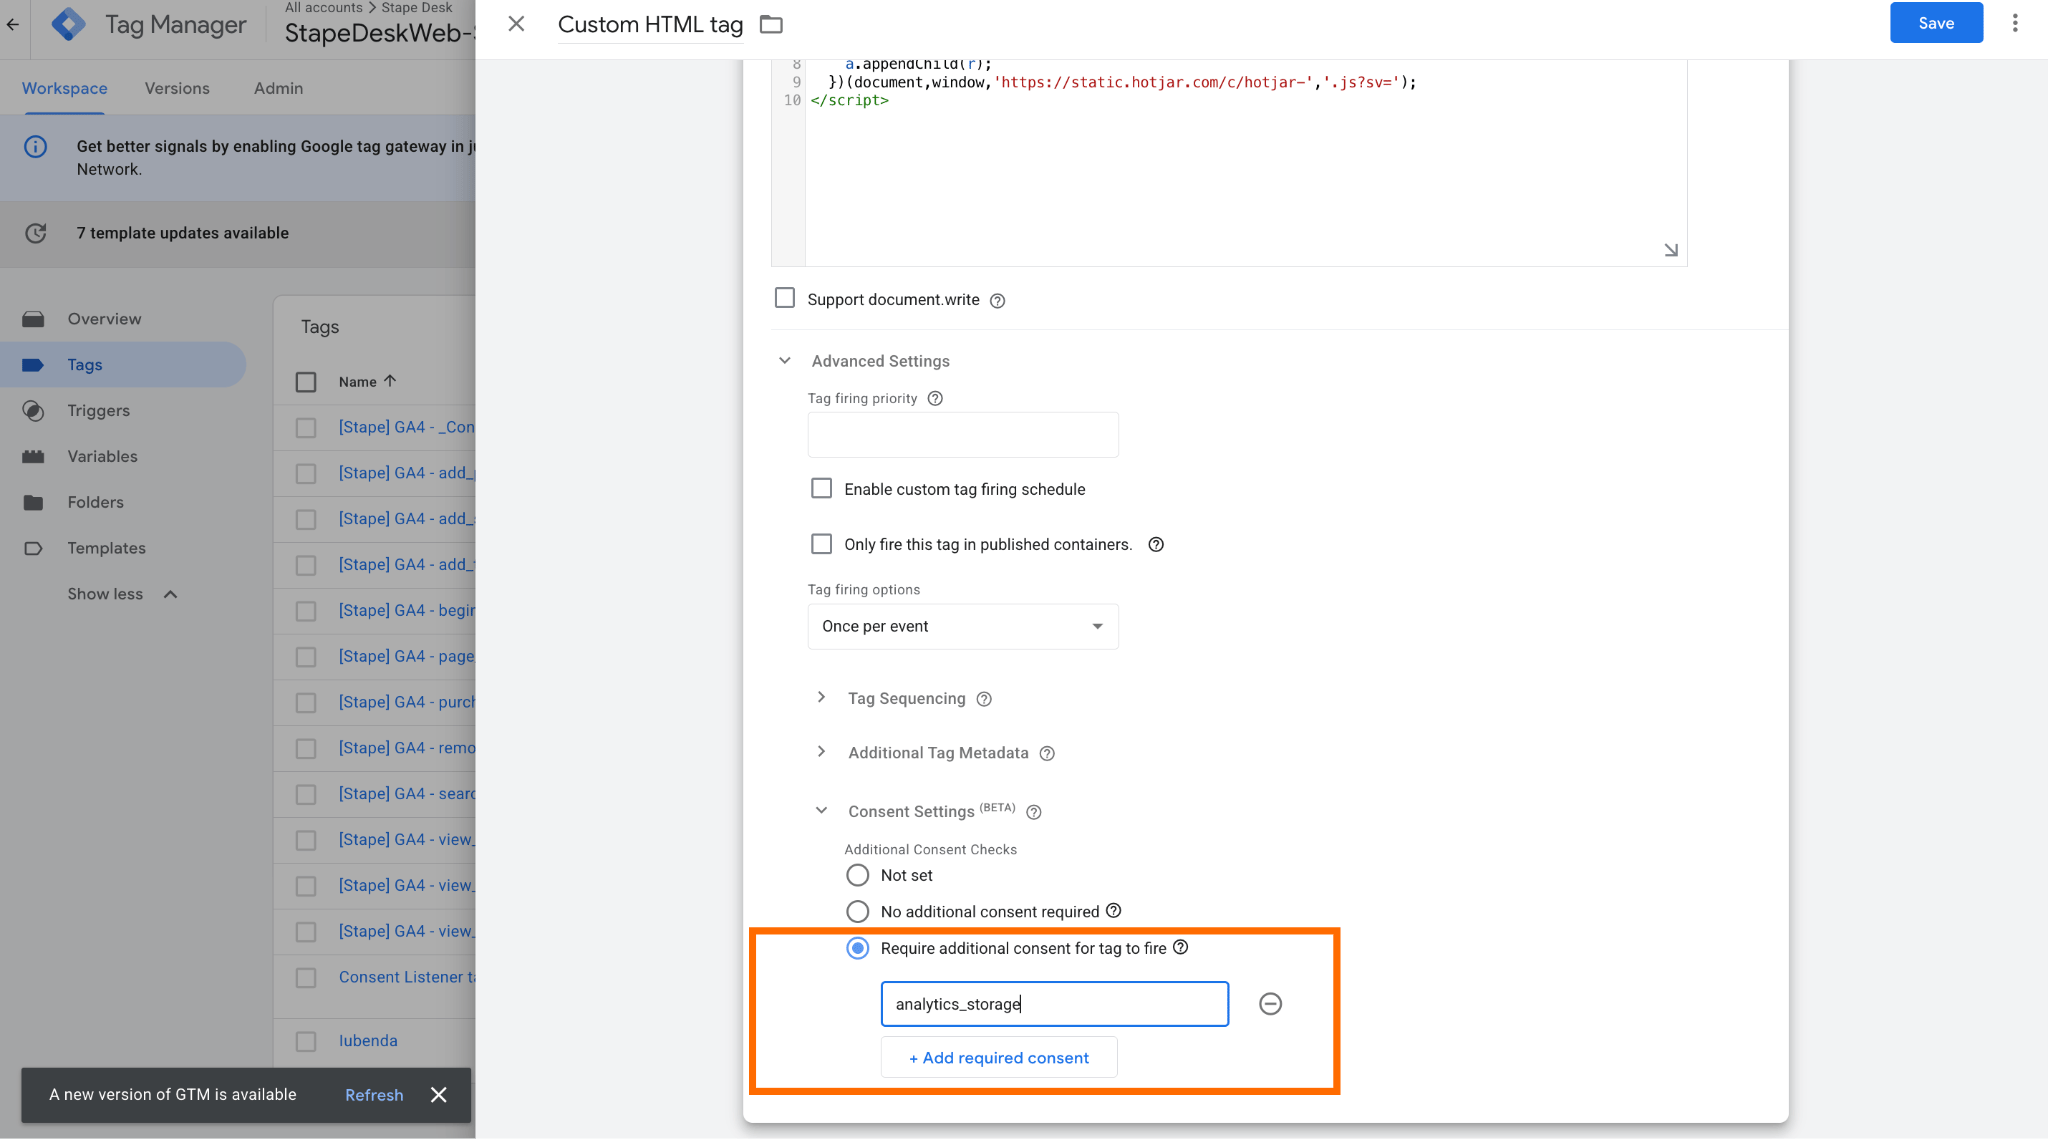Click help icon for Support document.write
The image size is (2048, 1139).
click(997, 300)
